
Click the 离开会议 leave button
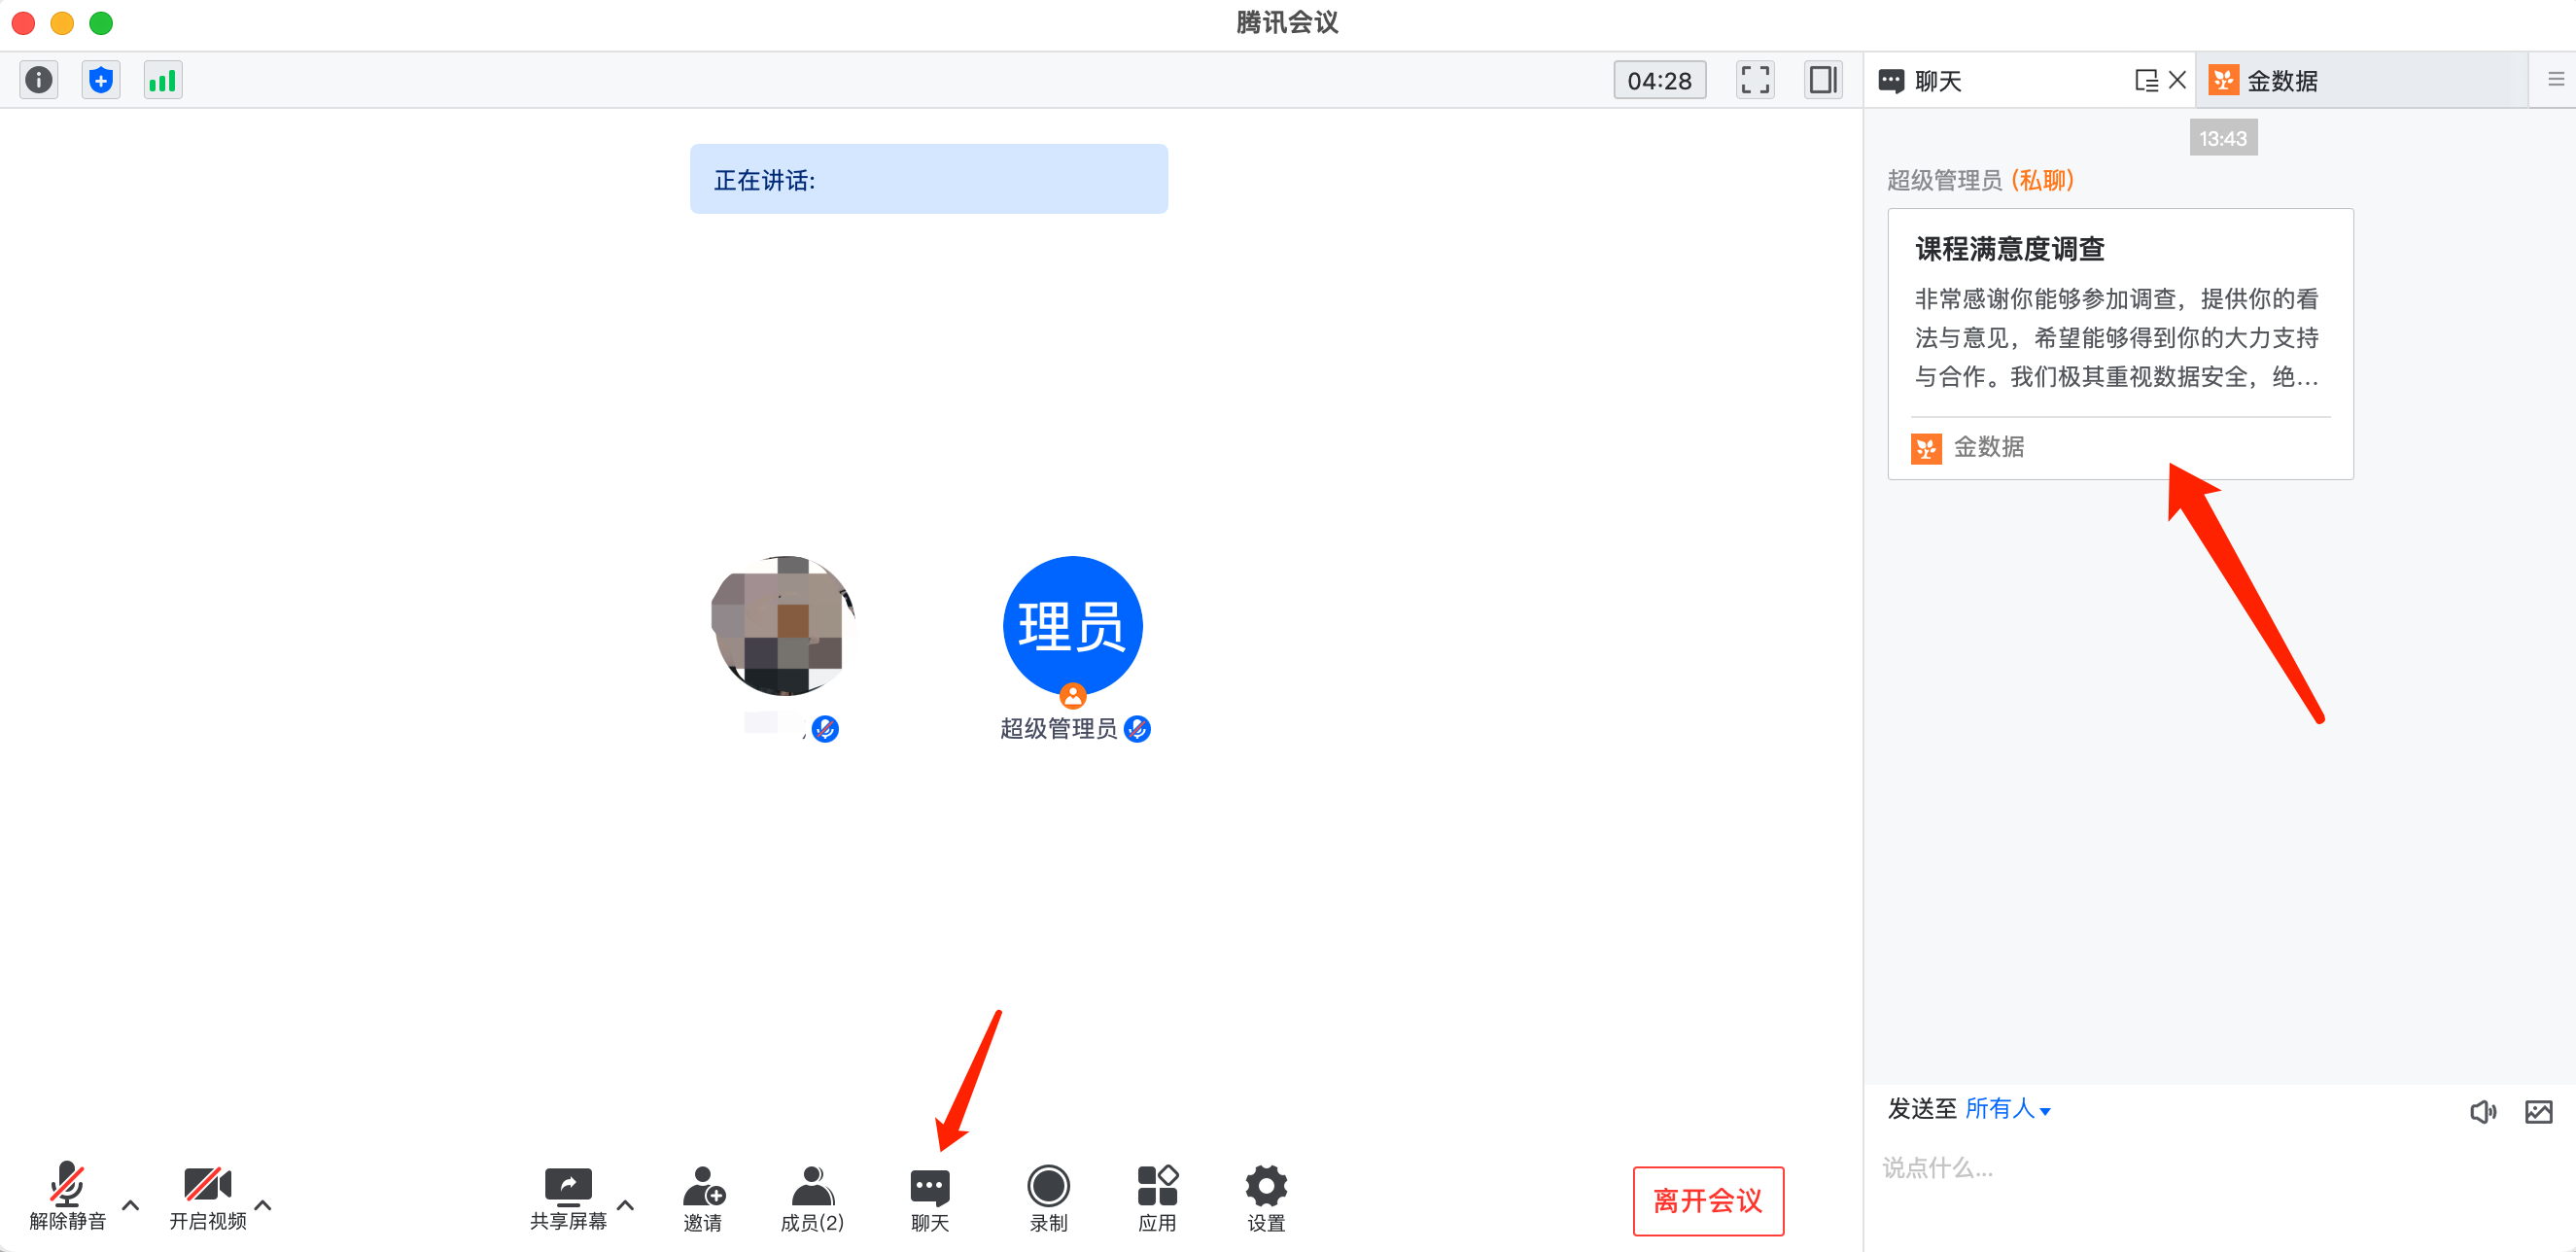1707,1200
